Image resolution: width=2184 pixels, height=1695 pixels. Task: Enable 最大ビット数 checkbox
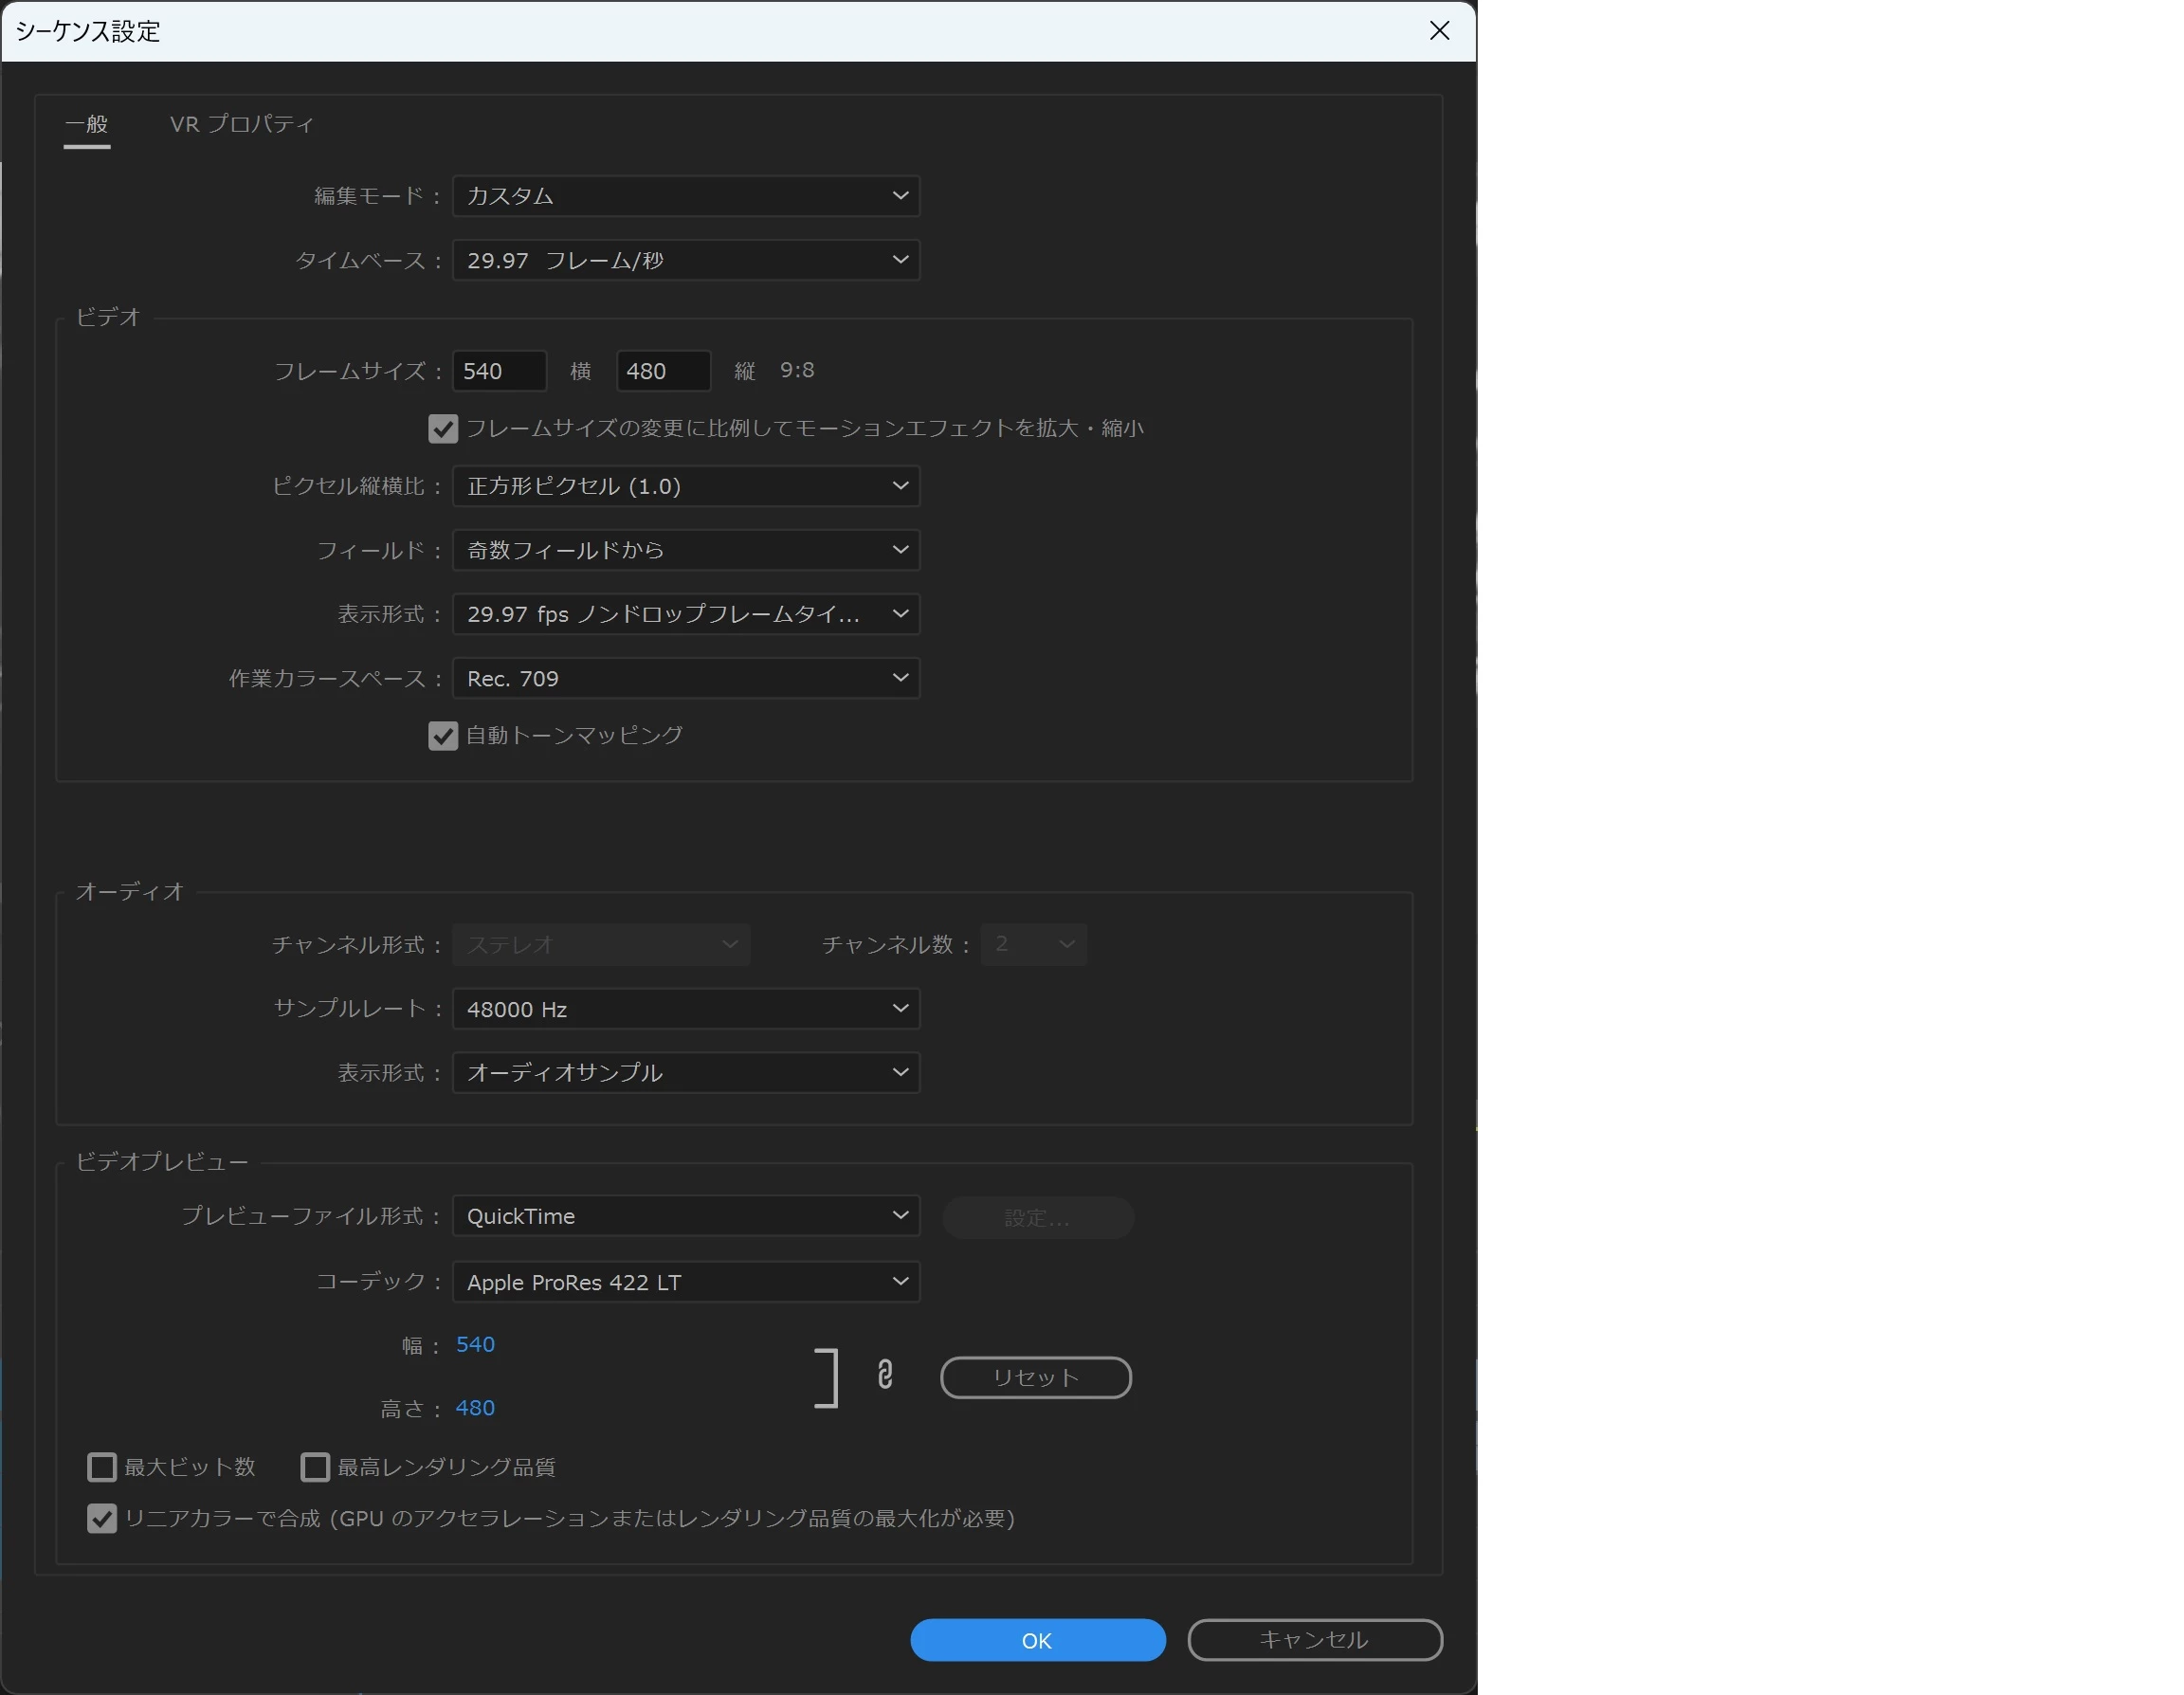point(102,1467)
